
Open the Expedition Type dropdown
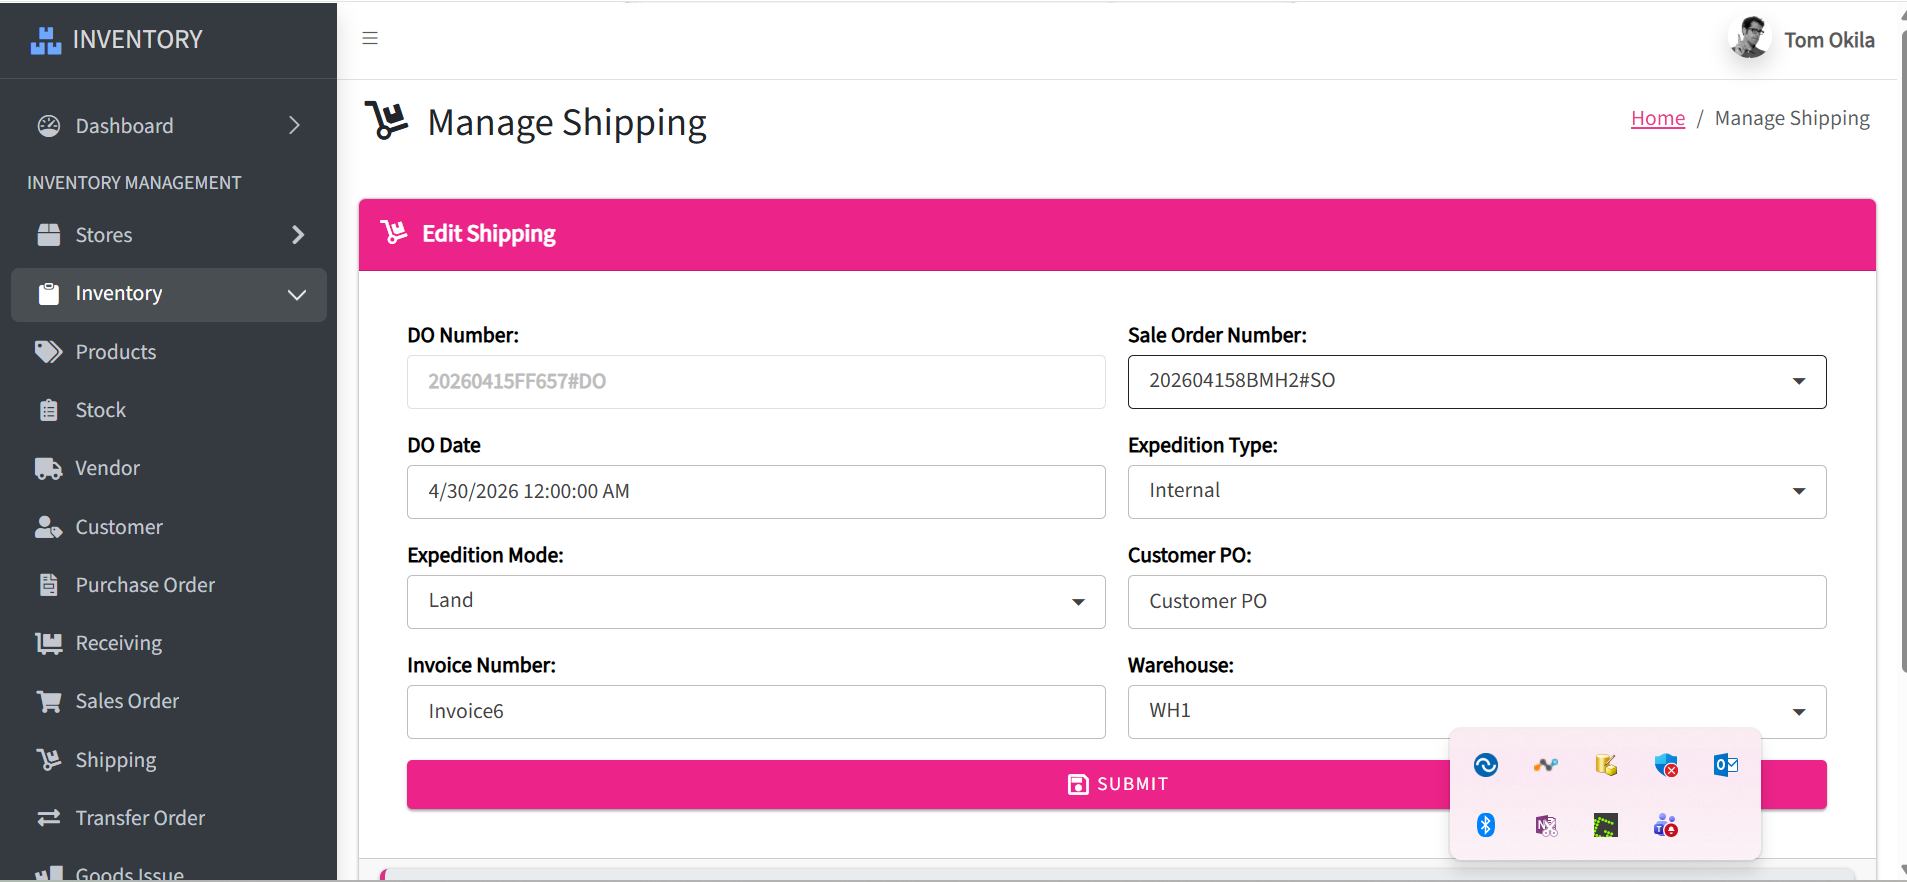point(1477,492)
